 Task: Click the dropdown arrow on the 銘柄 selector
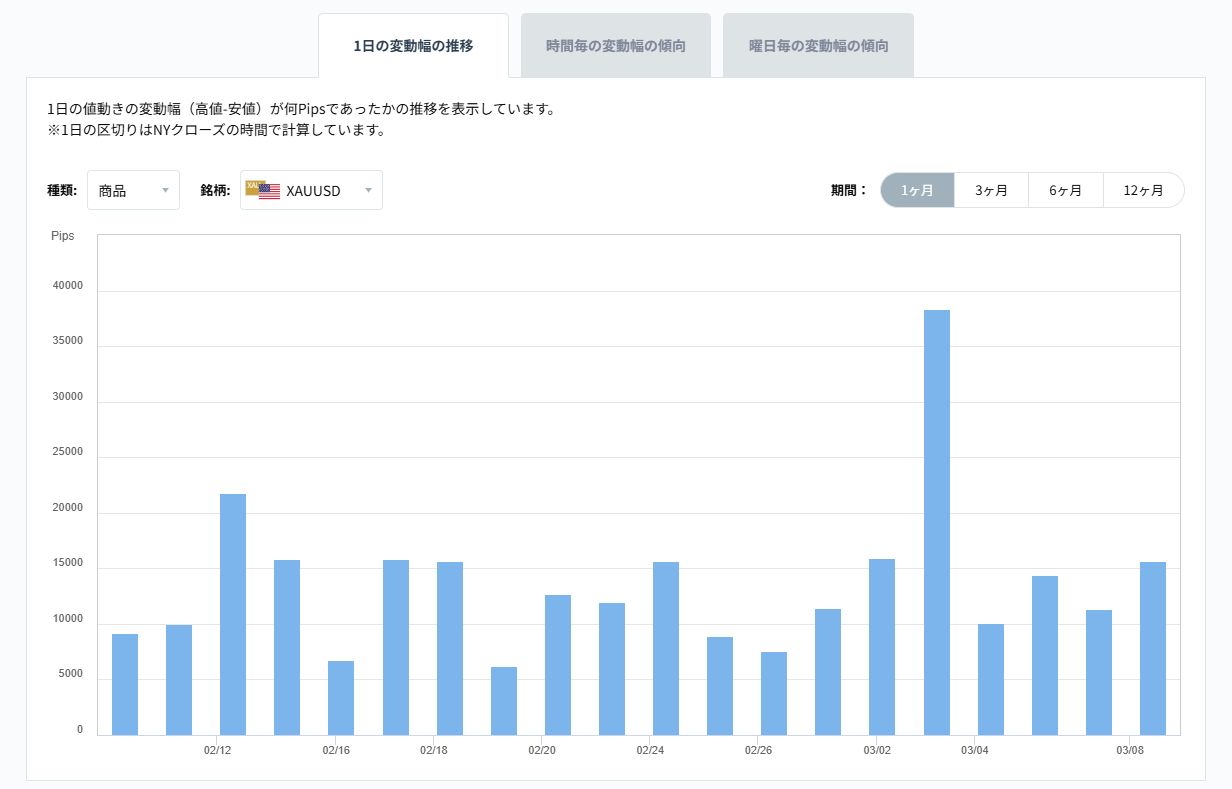pos(367,190)
